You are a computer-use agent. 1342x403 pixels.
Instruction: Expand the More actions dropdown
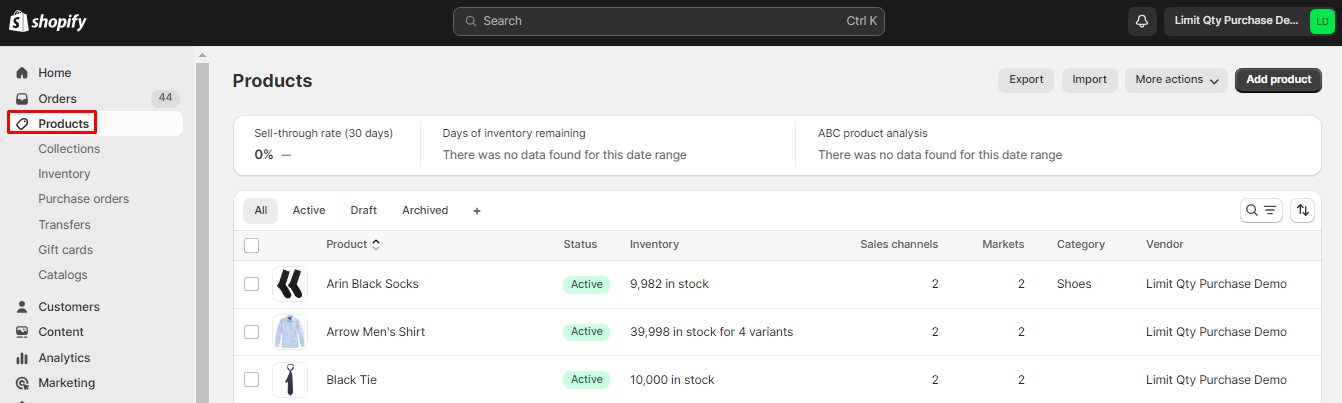(1176, 80)
